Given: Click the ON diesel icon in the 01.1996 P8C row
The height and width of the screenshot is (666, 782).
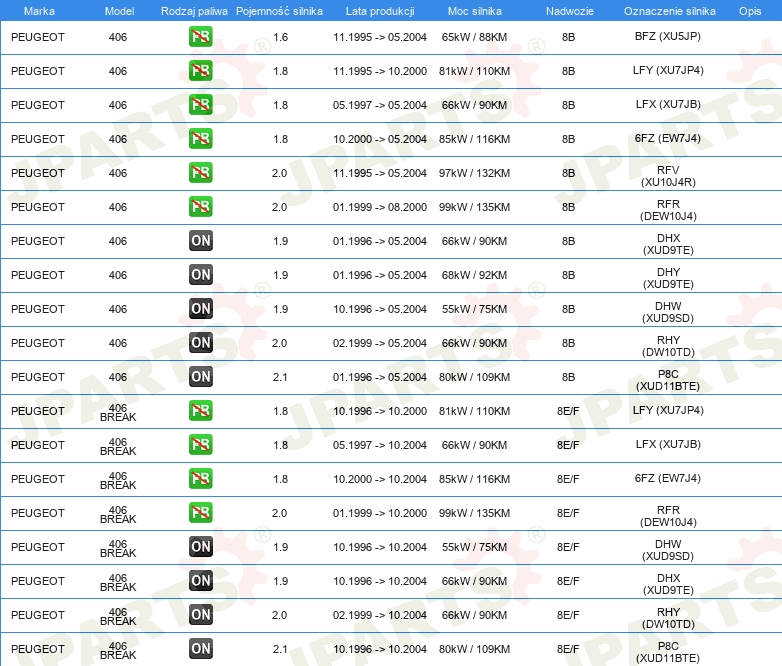Looking at the screenshot, I should [x=200, y=377].
